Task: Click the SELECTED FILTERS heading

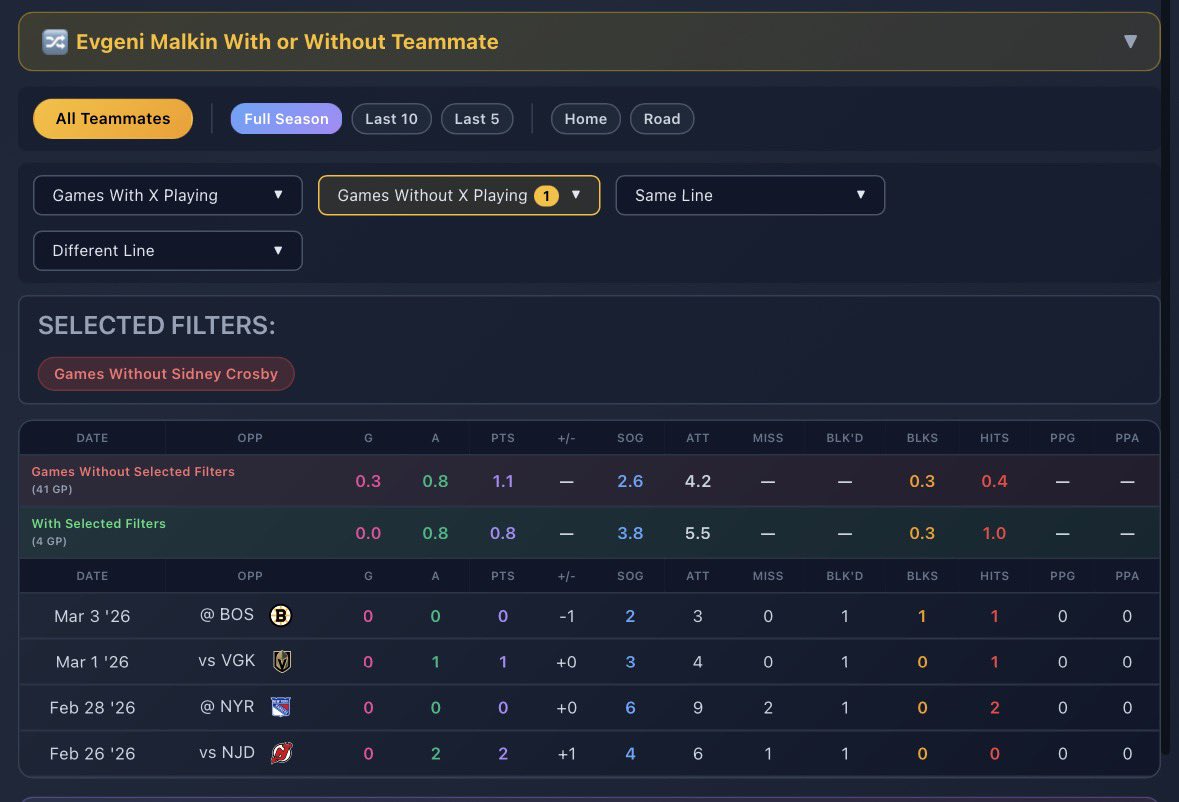Action: tap(156, 325)
